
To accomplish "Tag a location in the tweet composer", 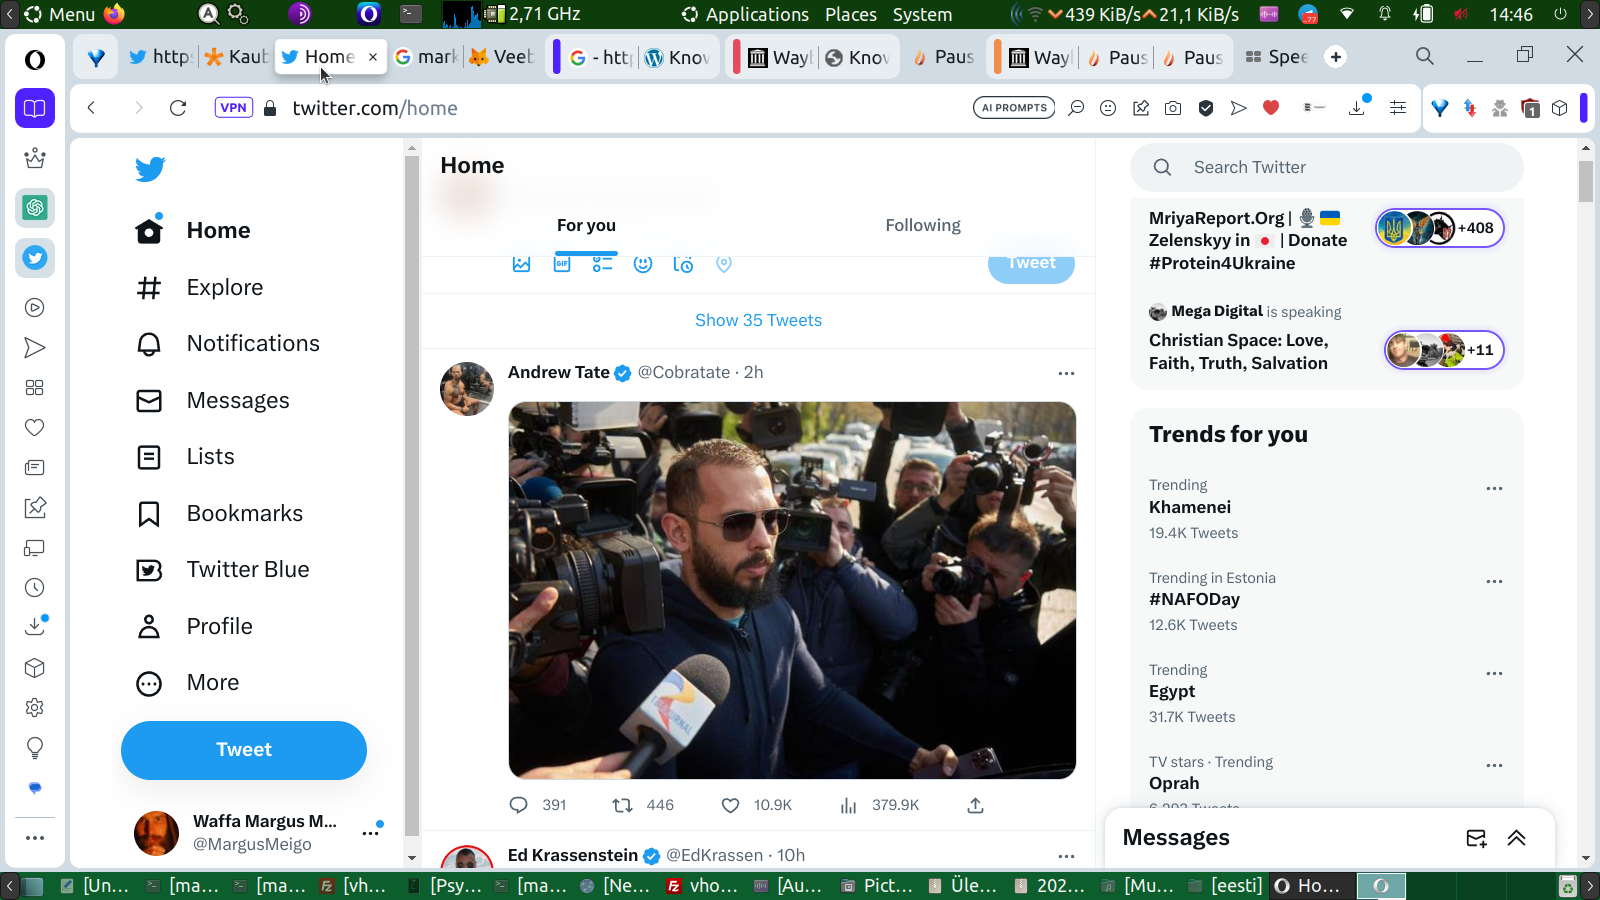I will click(724, 264).
